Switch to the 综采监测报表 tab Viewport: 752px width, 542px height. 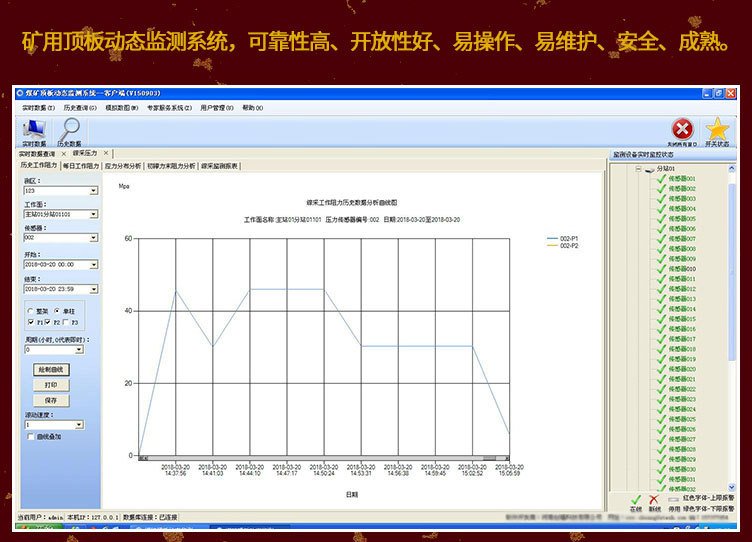(x=219, y=166)
